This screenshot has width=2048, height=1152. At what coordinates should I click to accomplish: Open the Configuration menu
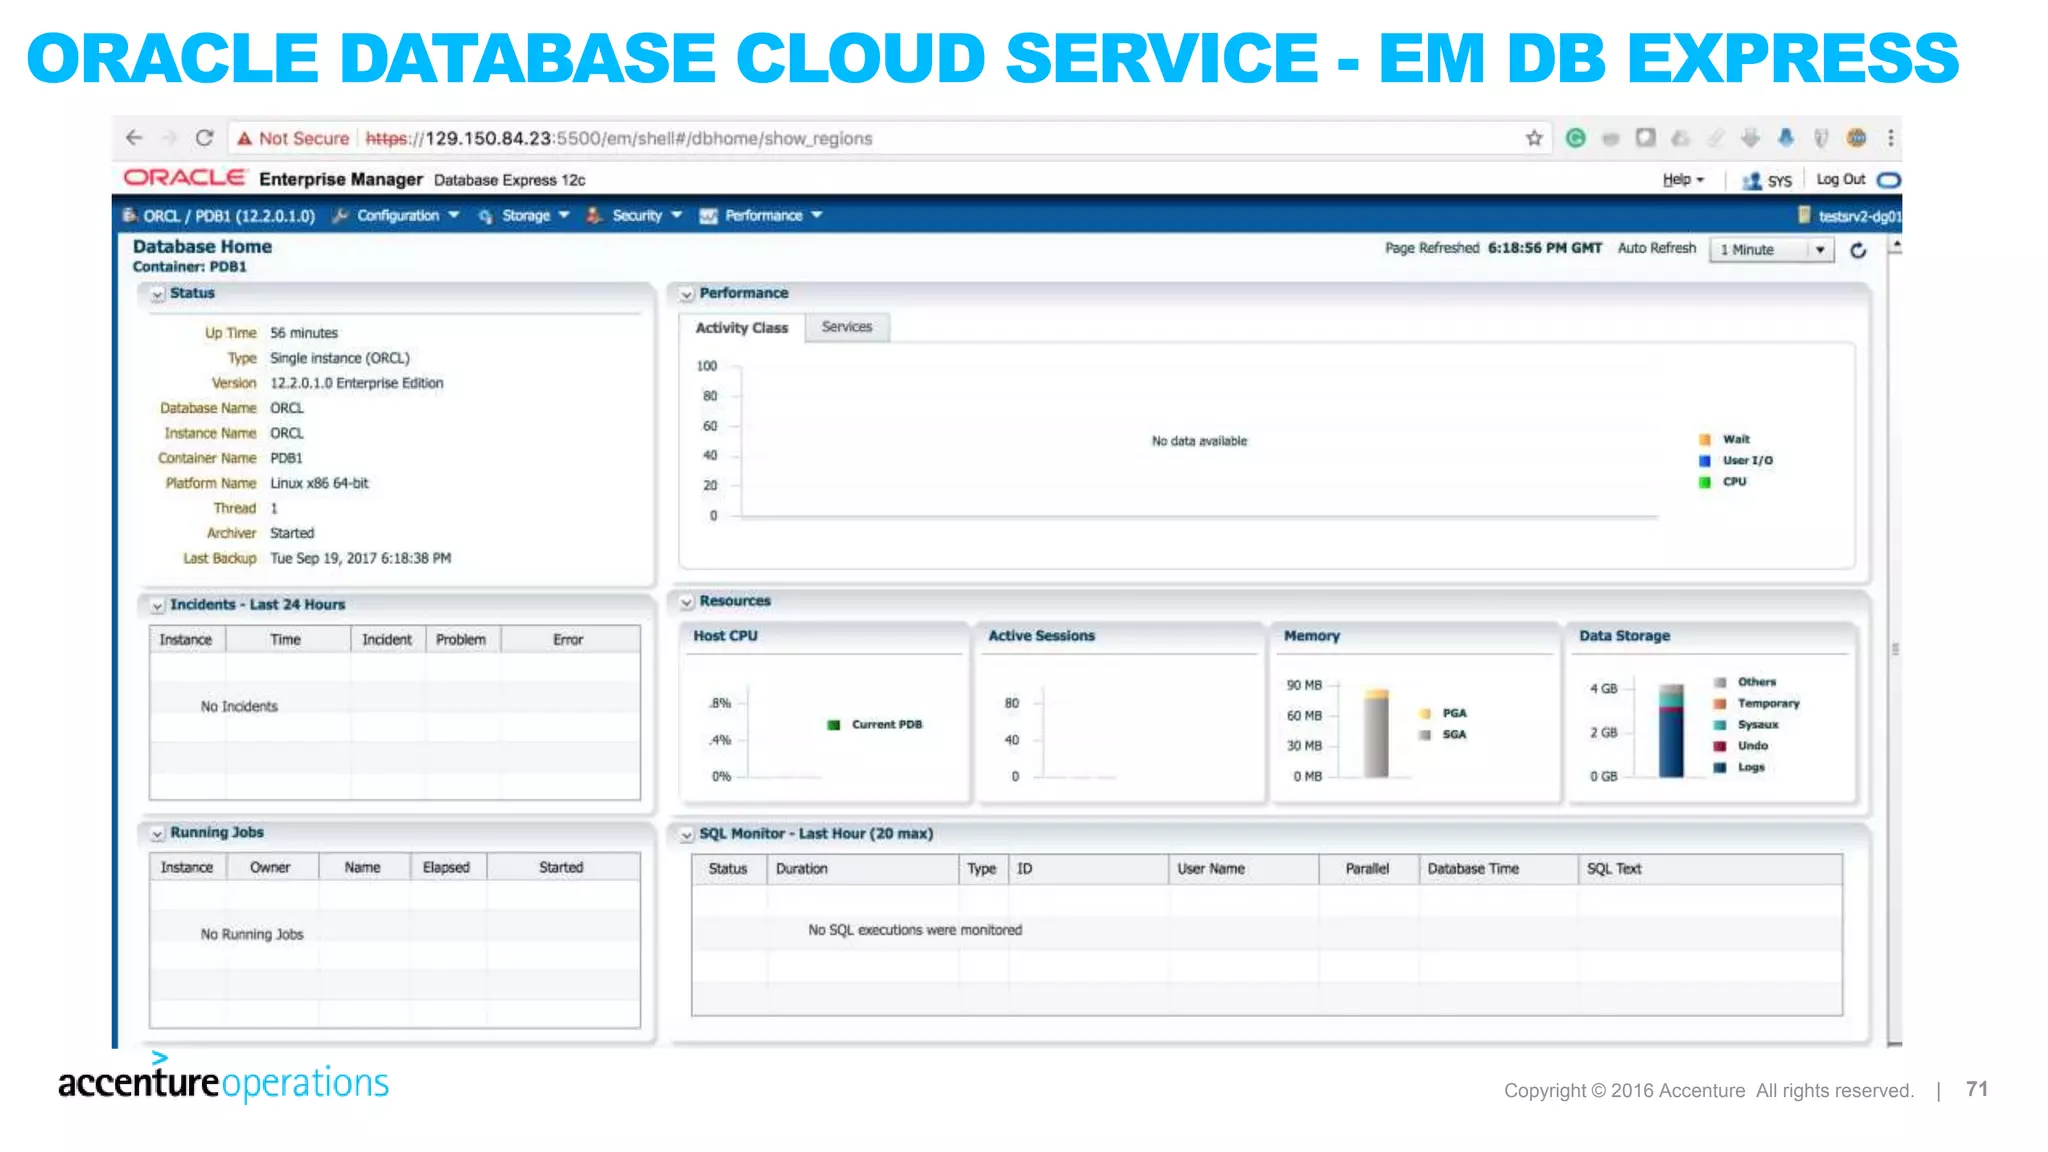[x=408, y=216]
